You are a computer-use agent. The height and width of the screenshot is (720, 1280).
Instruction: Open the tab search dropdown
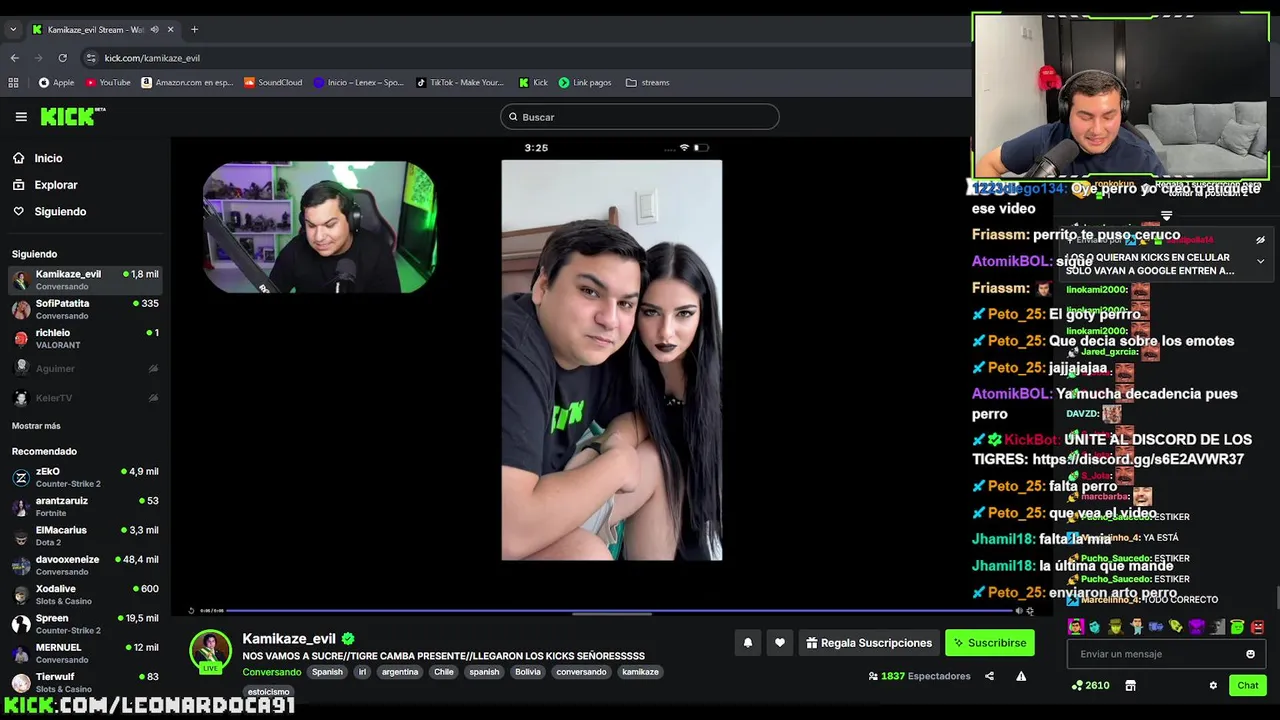click(x=13, y=30)
